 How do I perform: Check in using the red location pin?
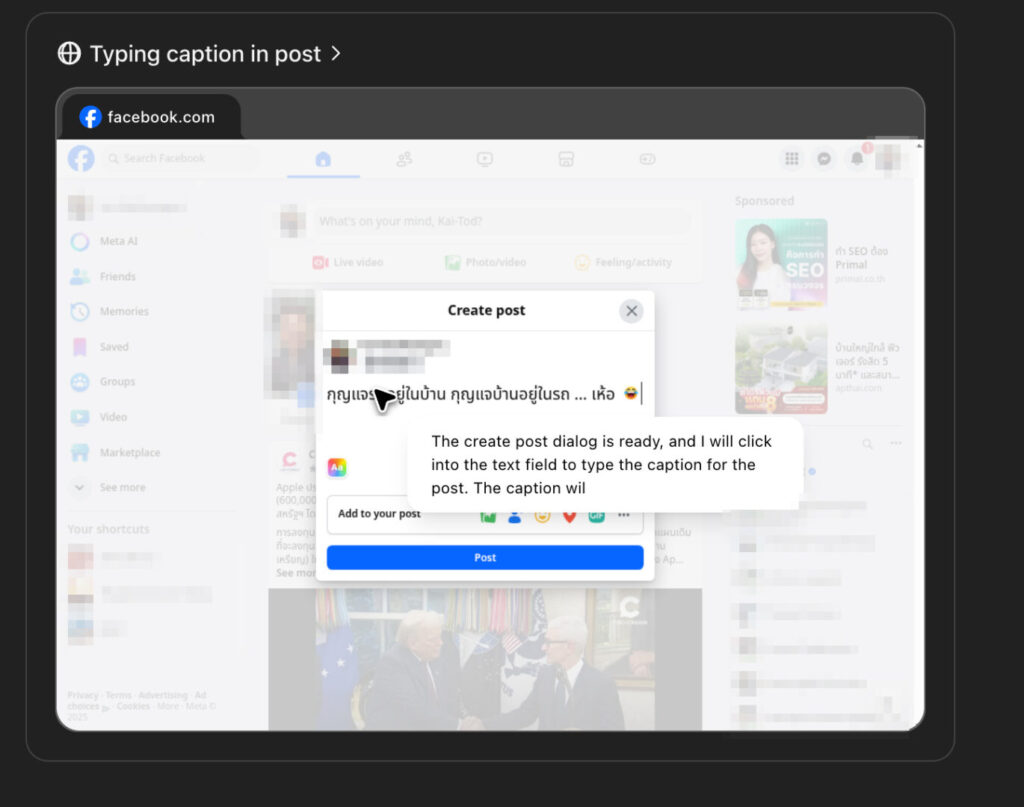click(x=569, y=516)
